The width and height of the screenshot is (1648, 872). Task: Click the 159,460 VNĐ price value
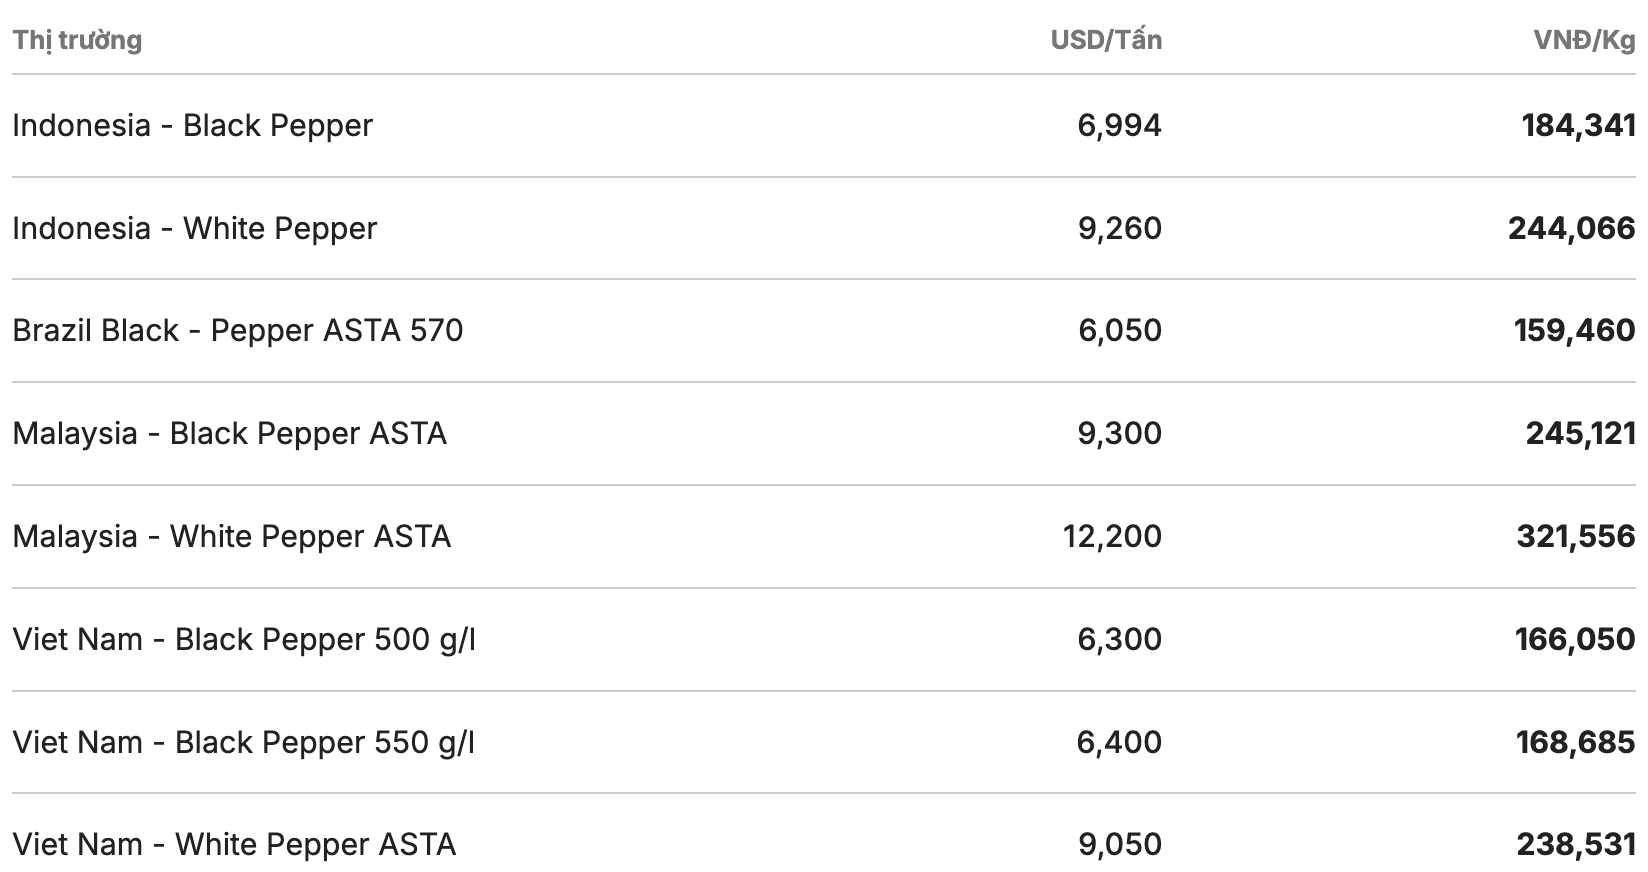[x=1574, y=331]
